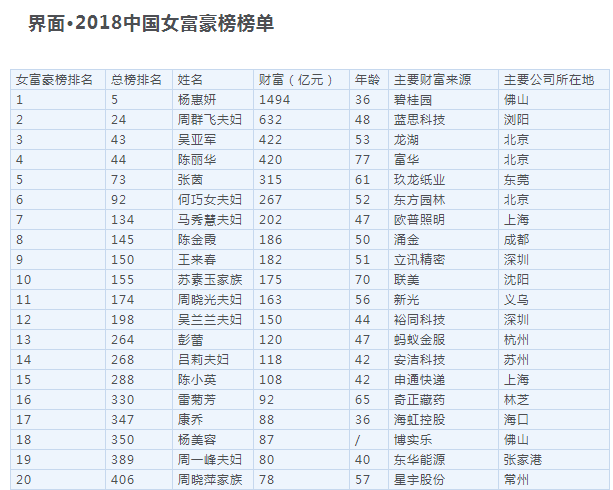This screenshot has width=613, height=490.
Task: Select the name cell 杨惠妍
Action: [197, 100]
